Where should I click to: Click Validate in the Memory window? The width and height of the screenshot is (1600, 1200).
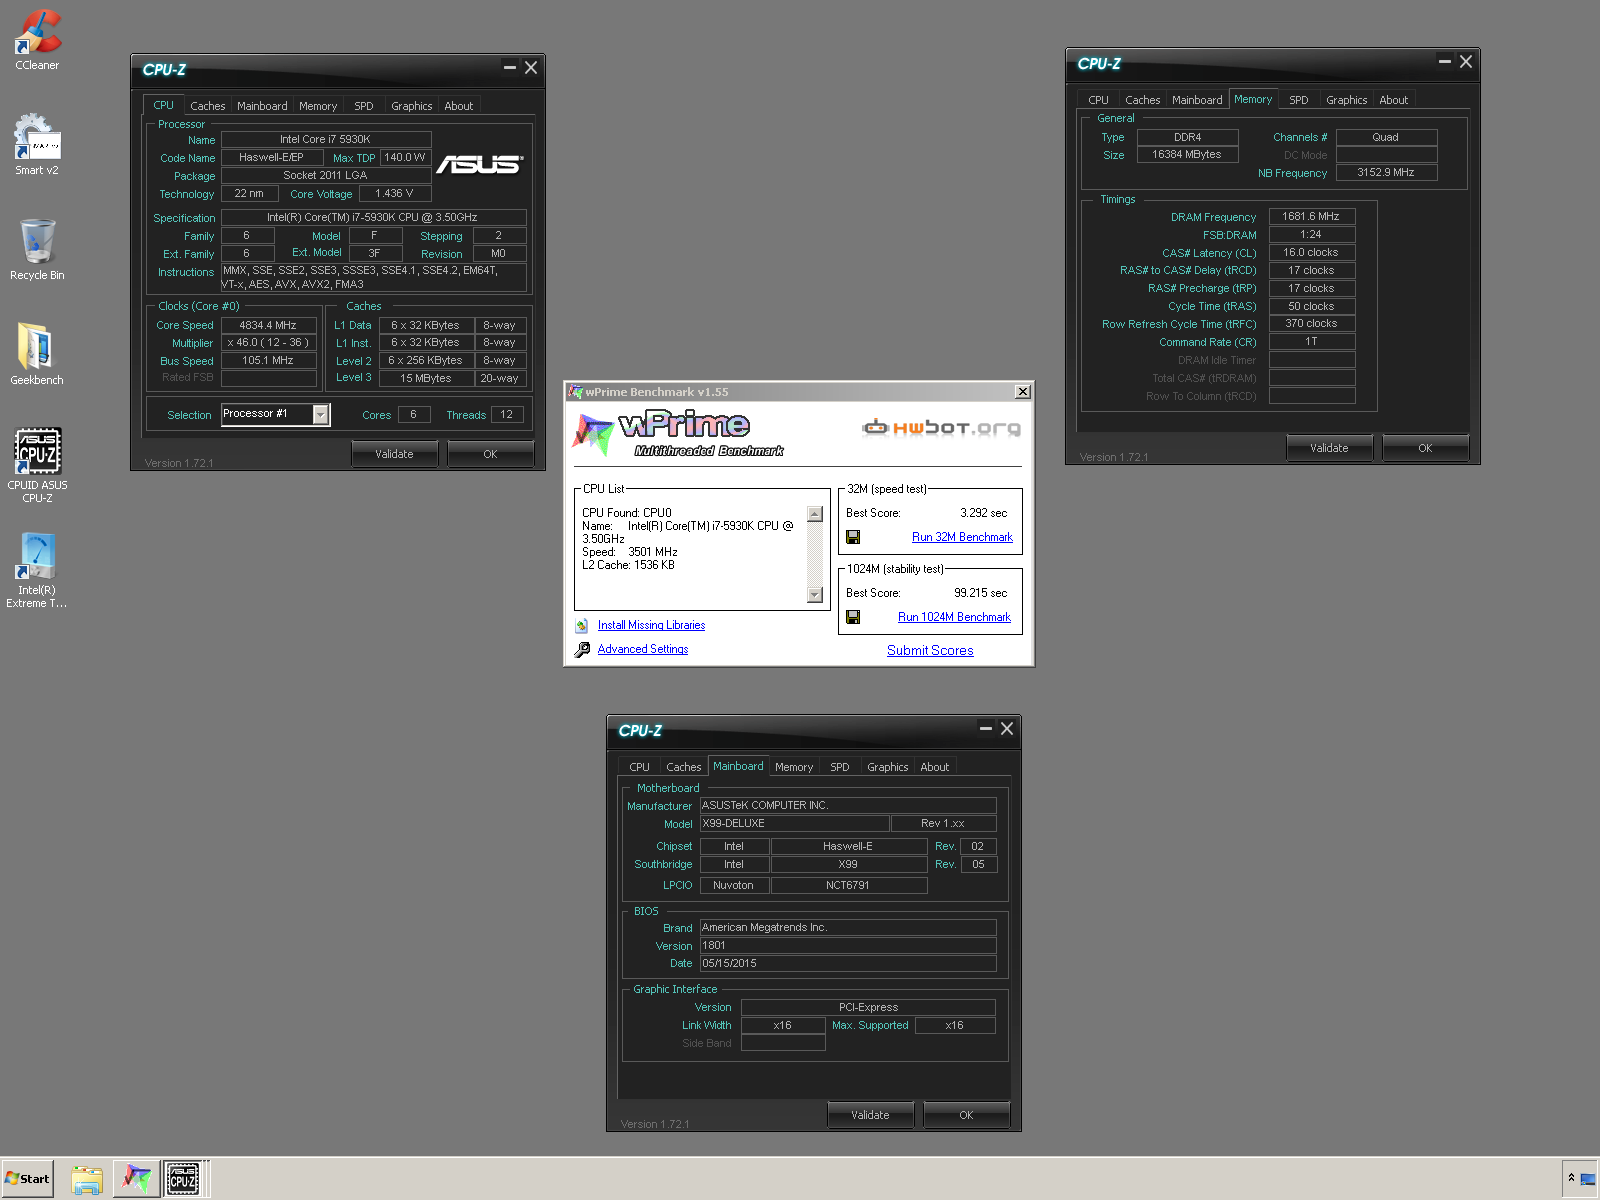(1329, 448)
